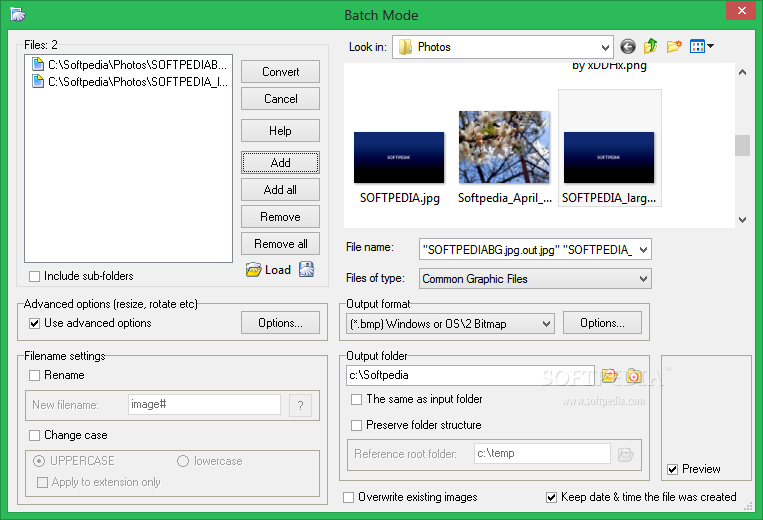Click the file browser scrollbar thumb
763x520 pixels.
742,145
